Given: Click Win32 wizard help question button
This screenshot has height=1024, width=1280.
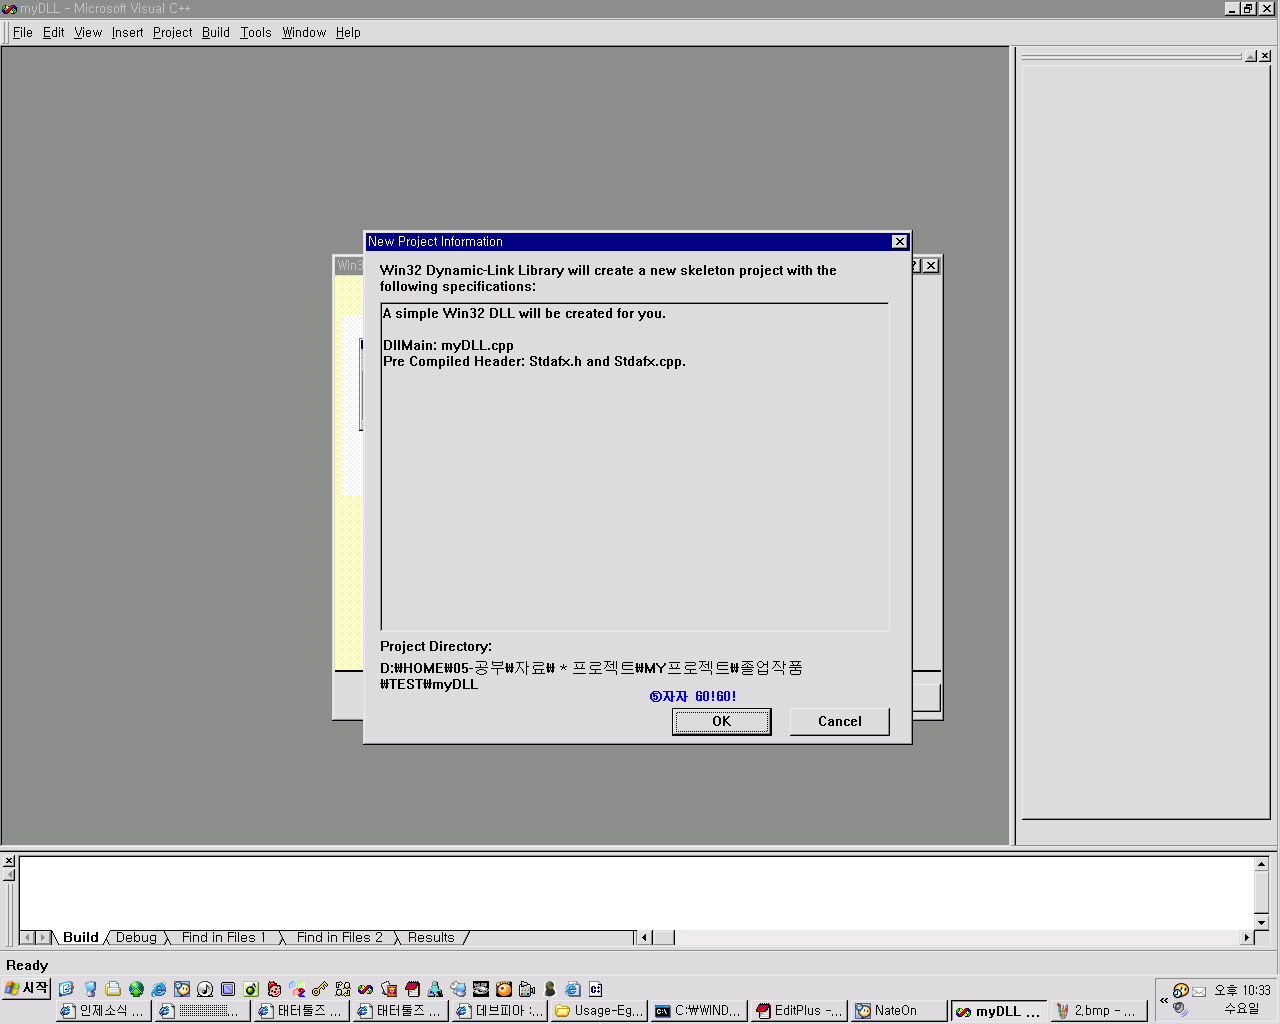Looking at the screenshot, I should pyautogui.click(x=915, y=265).
